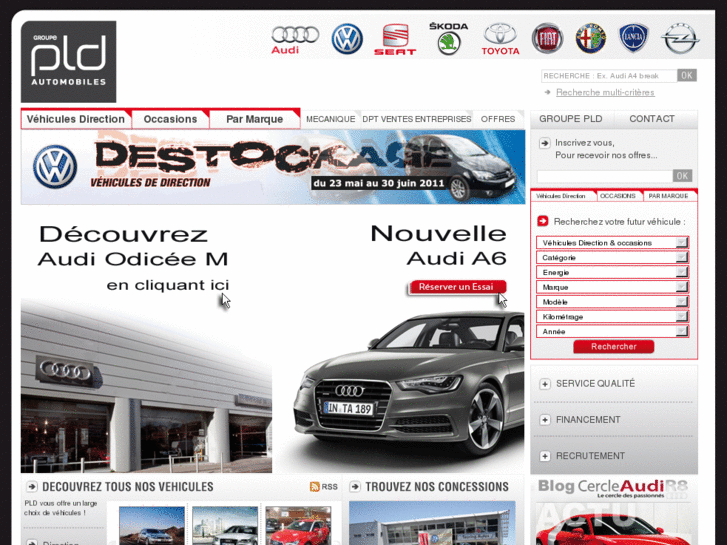Click the SERVICE QUALITÉ label
The image size is (727, 545).
pyautogui.click(x=595, y=384)
